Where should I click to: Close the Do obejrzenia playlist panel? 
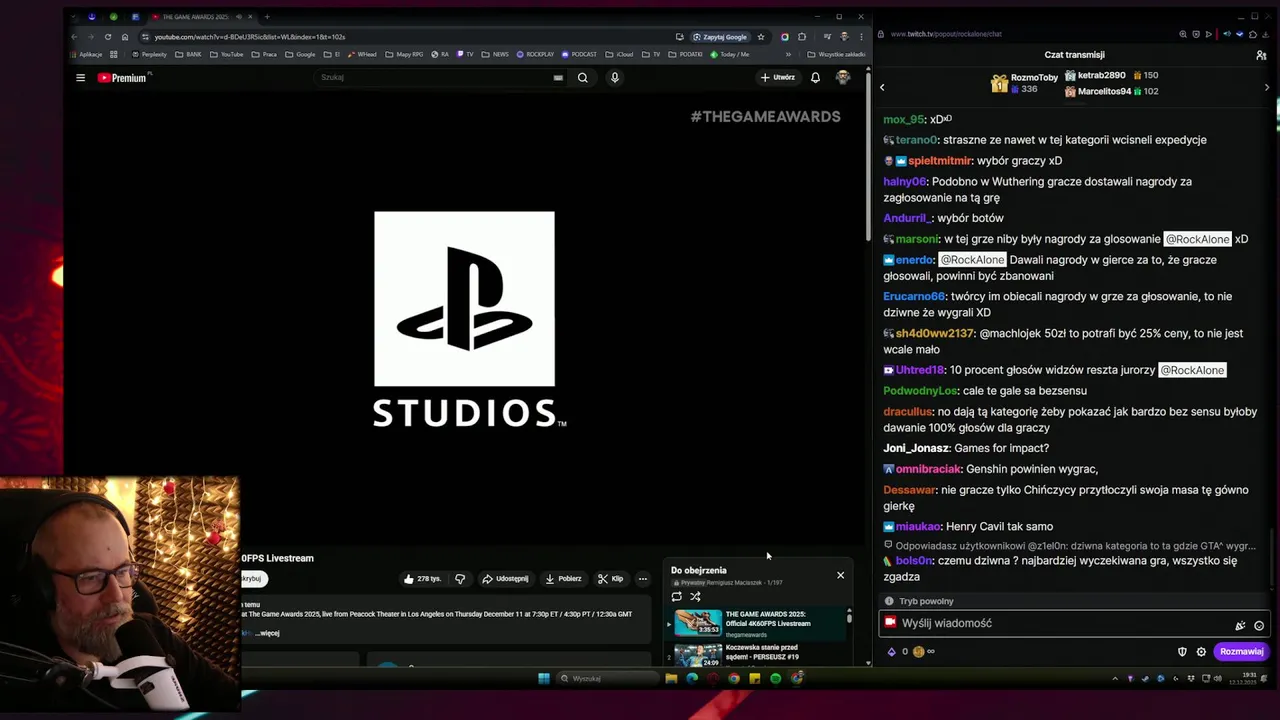(840, 575)
